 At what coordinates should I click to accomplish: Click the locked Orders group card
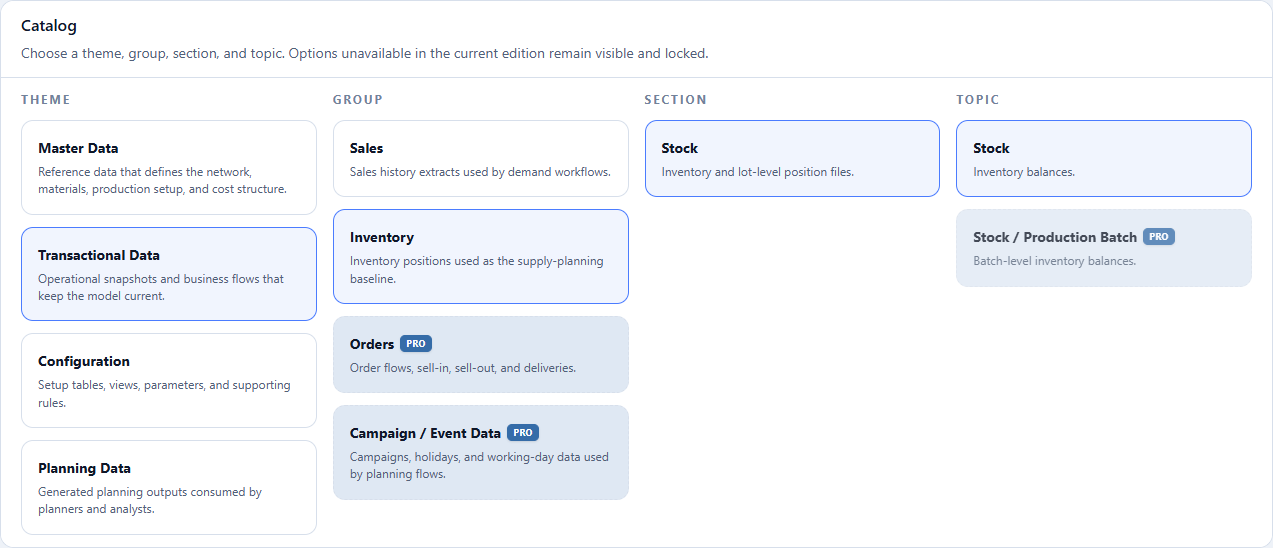[x=481, y=355]
